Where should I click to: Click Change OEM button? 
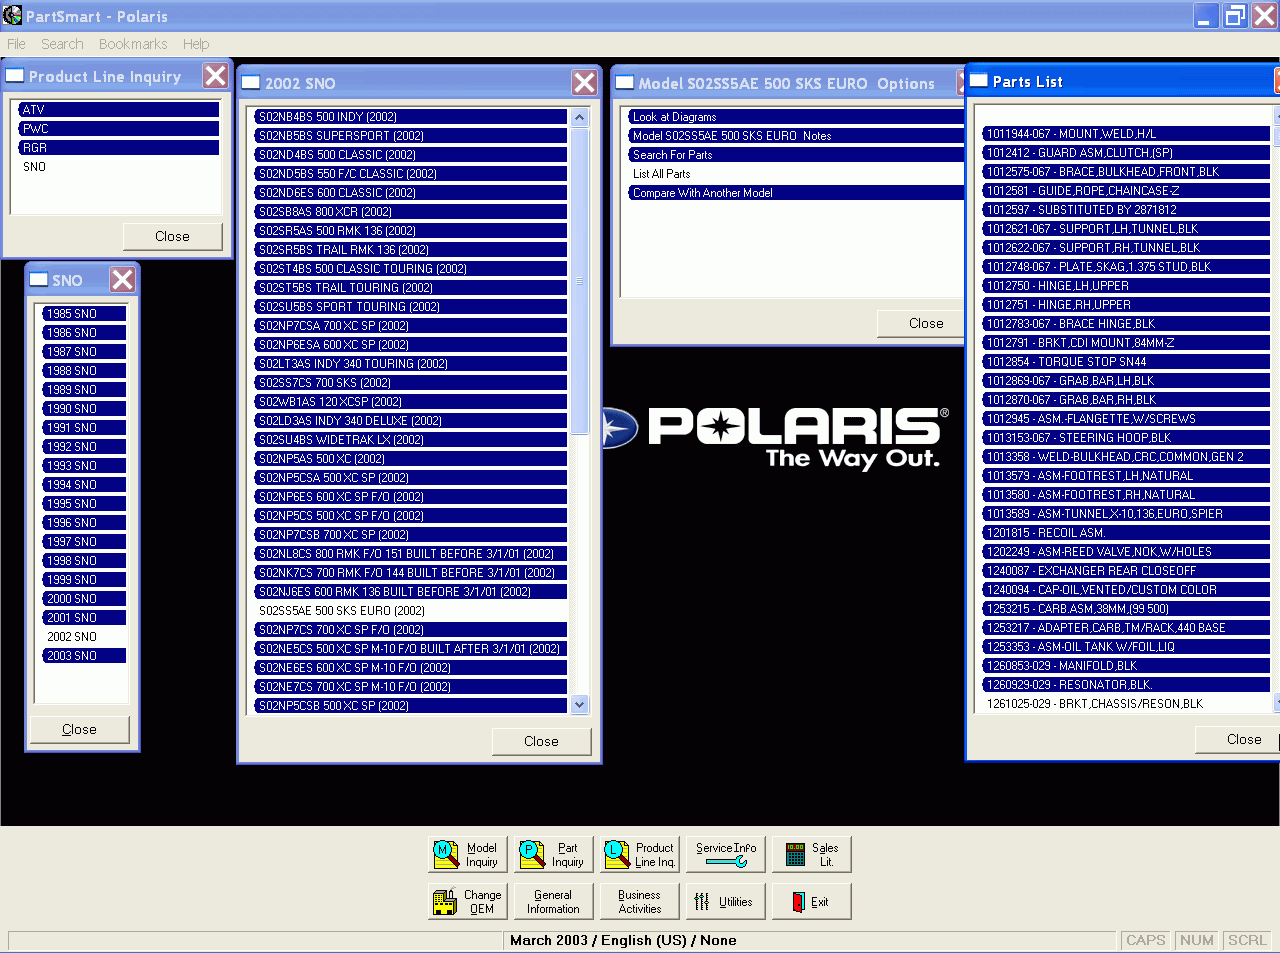[x=468, y=902]
